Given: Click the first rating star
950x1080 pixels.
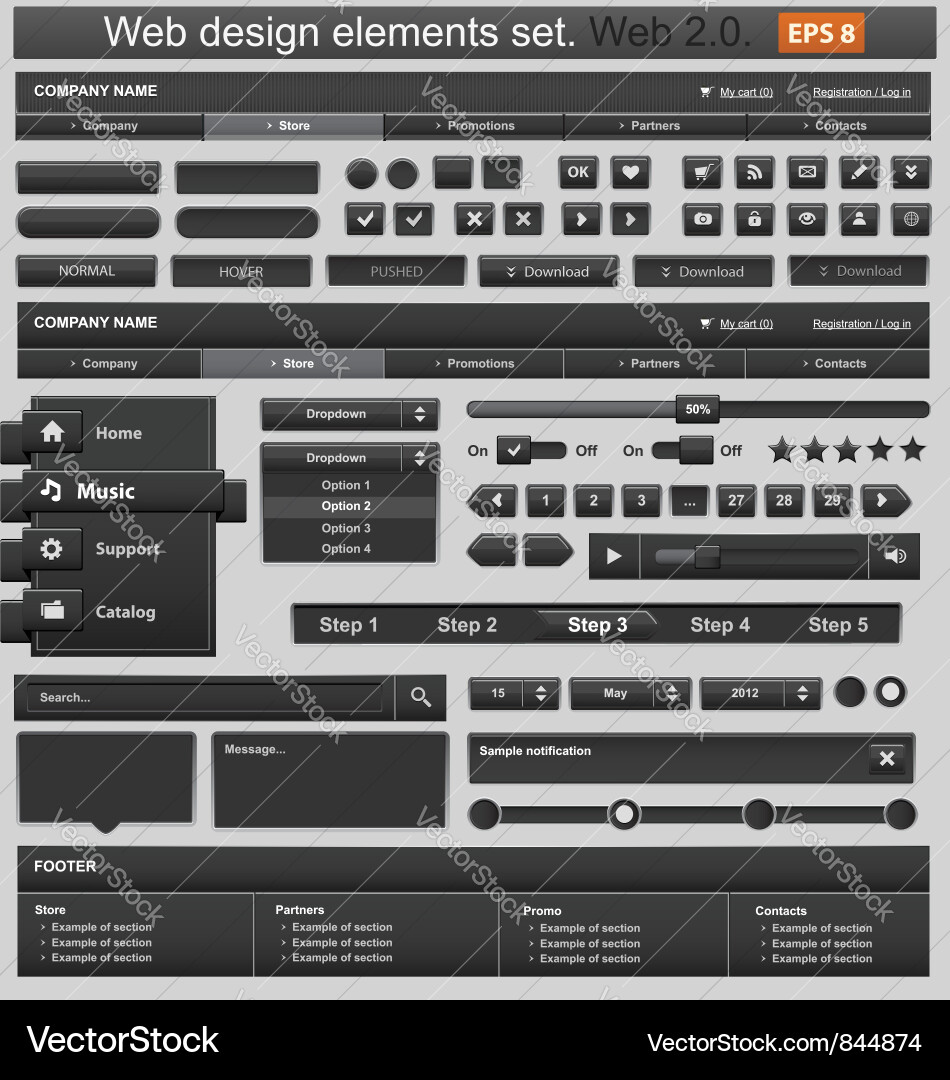Looking at the screenshot, I should (x=782, y=449).
